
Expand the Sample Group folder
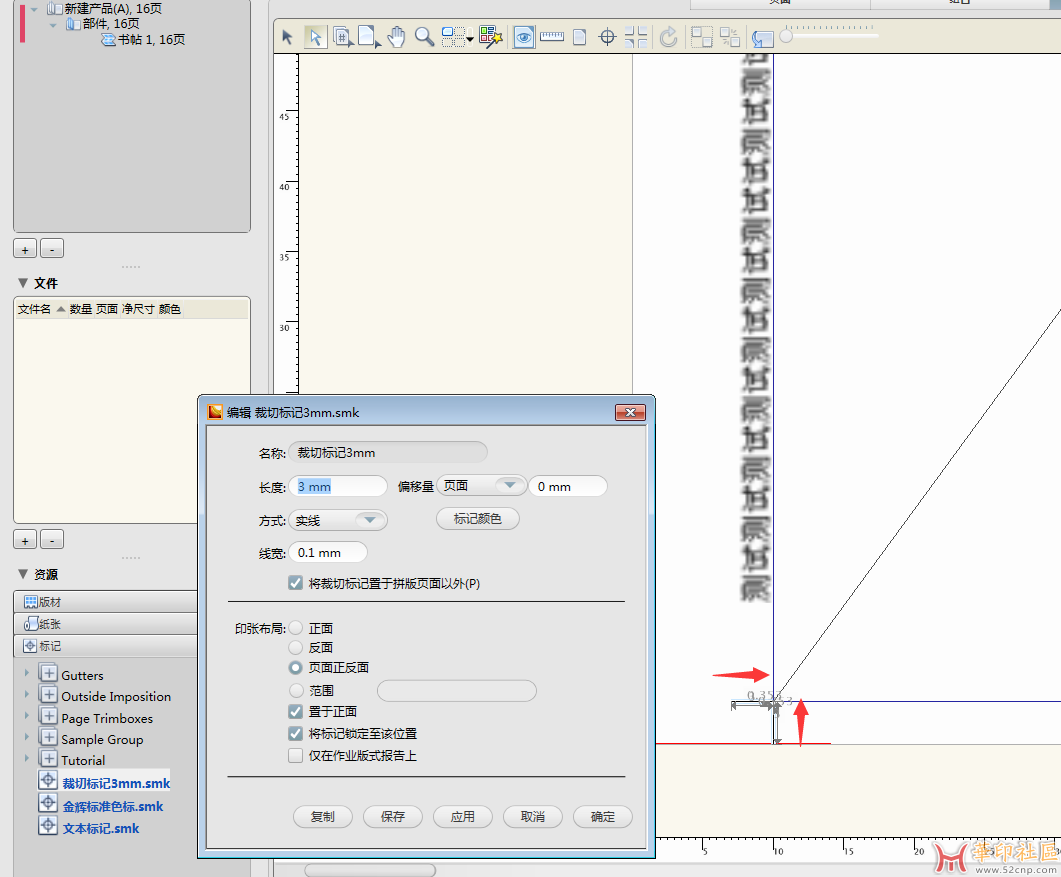pyautogui.click(x=26, y=736)
